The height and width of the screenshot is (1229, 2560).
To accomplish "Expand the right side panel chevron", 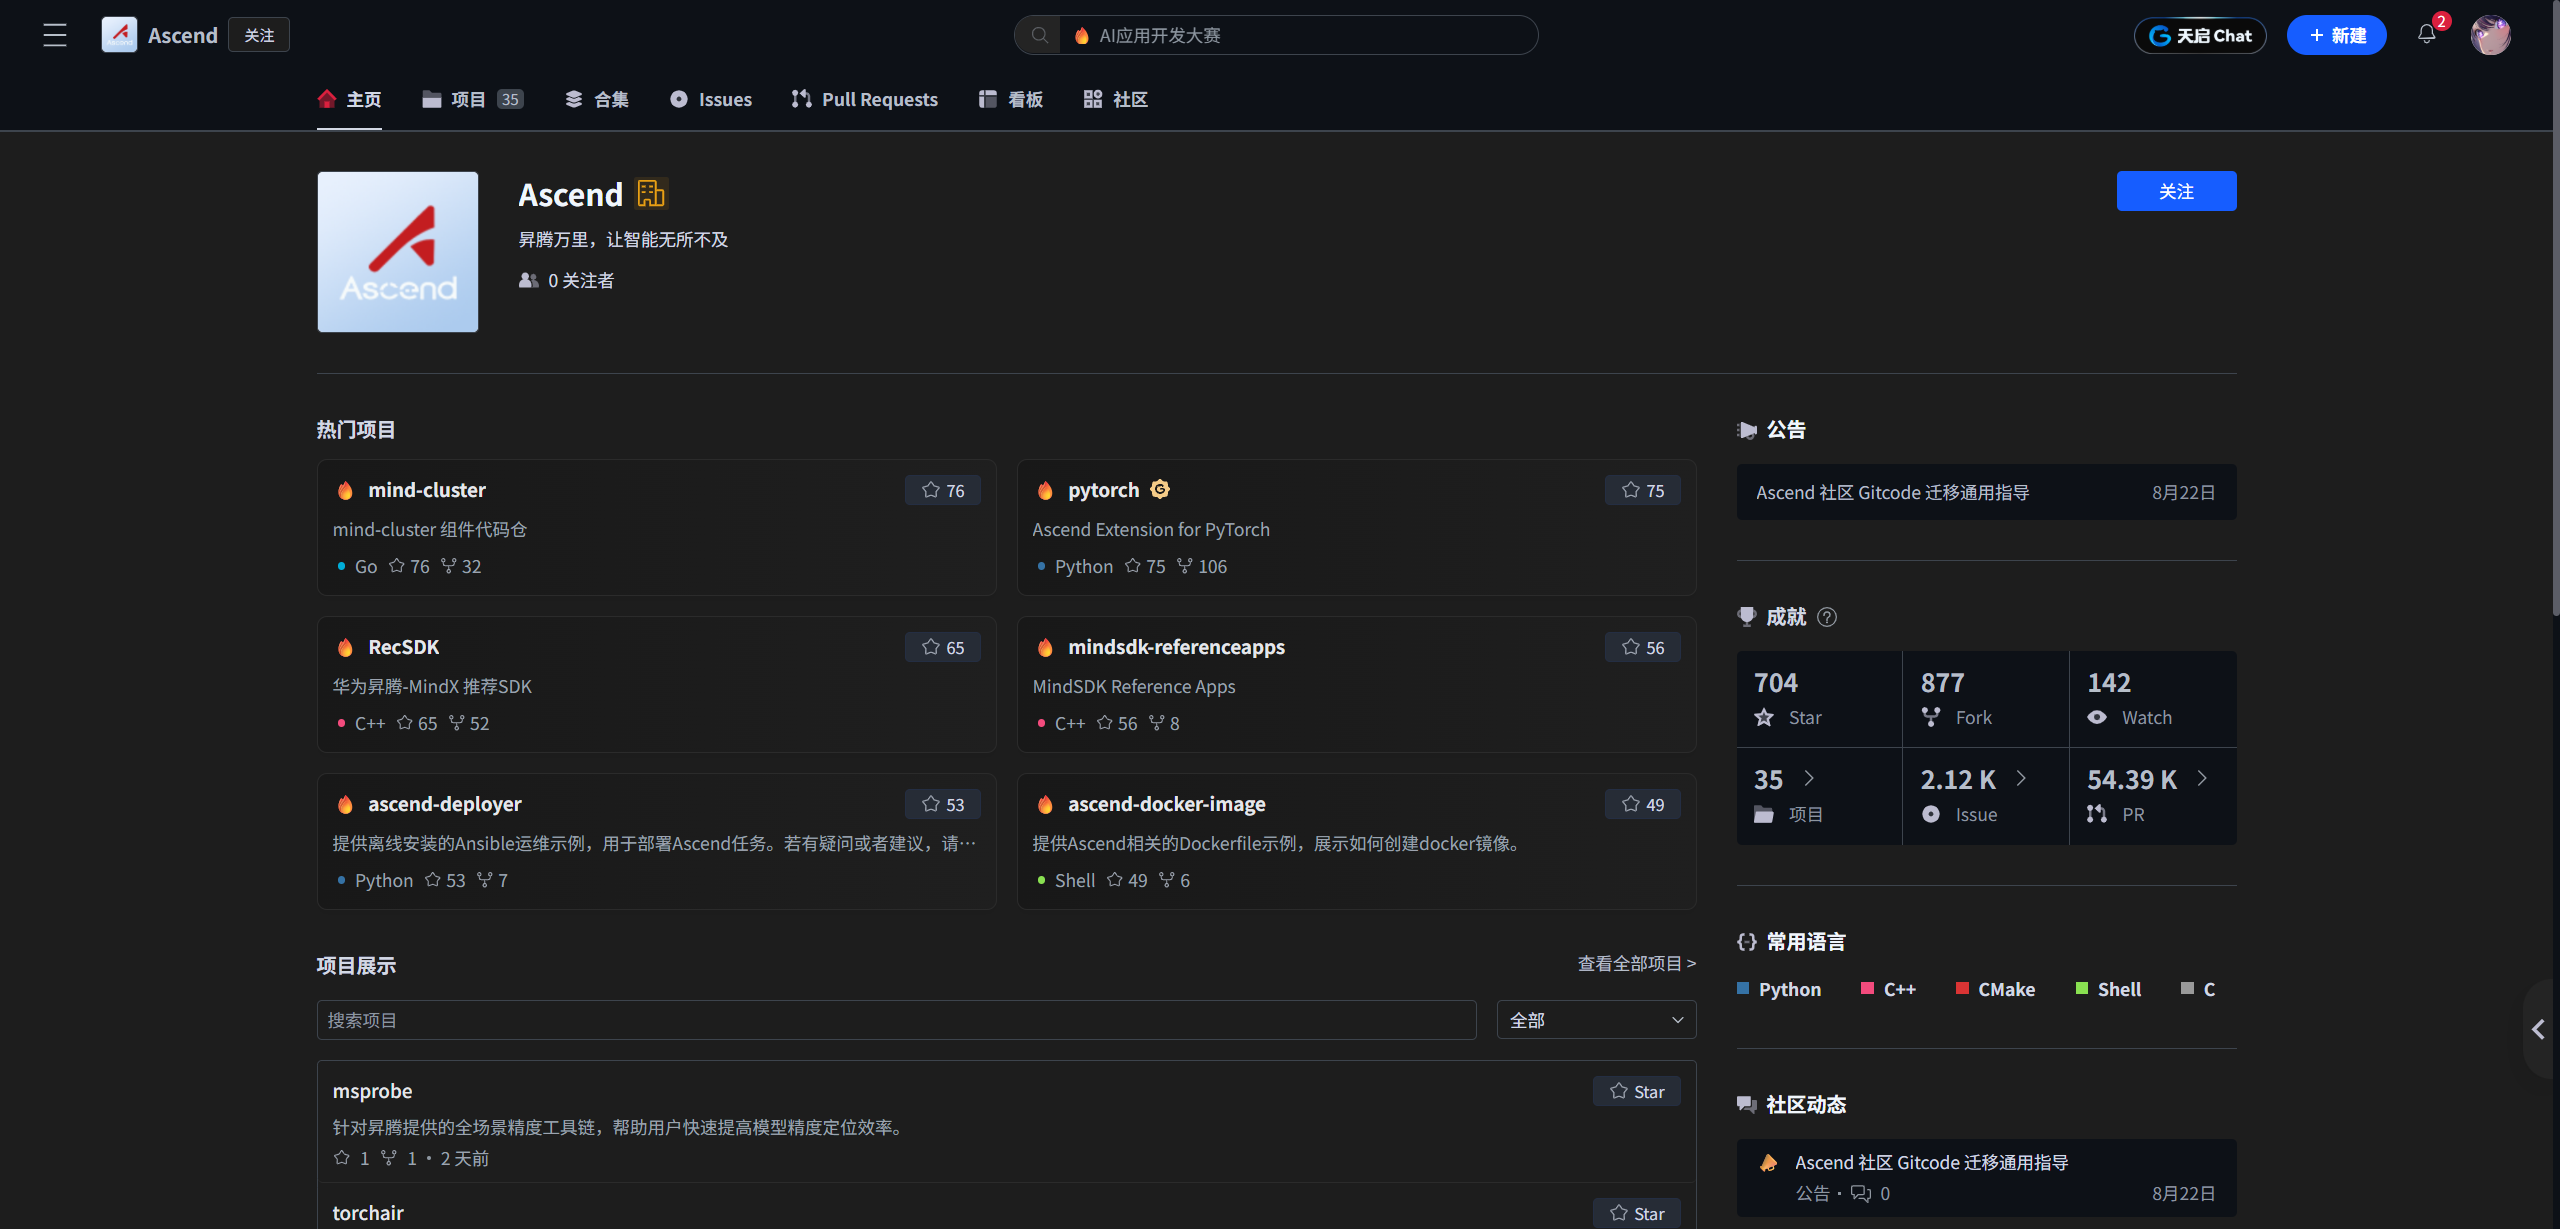I will pos(2538,1029).
